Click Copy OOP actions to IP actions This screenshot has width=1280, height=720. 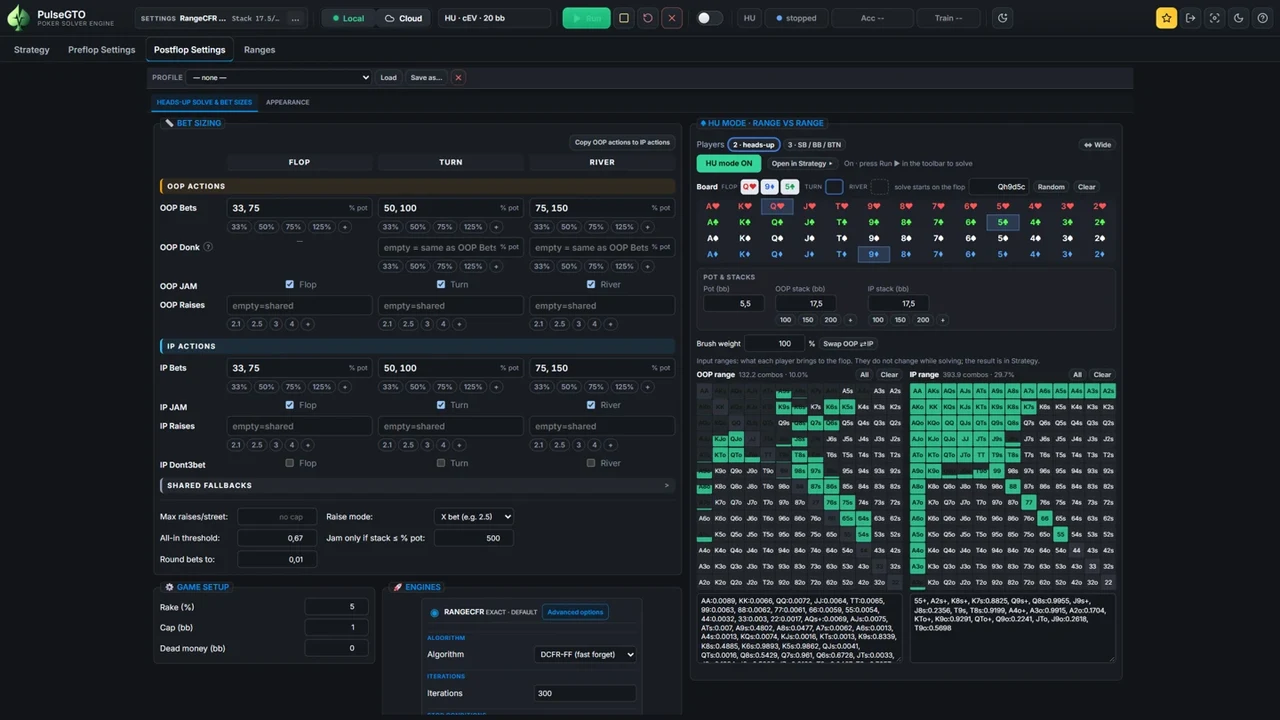tap(622, 142)
